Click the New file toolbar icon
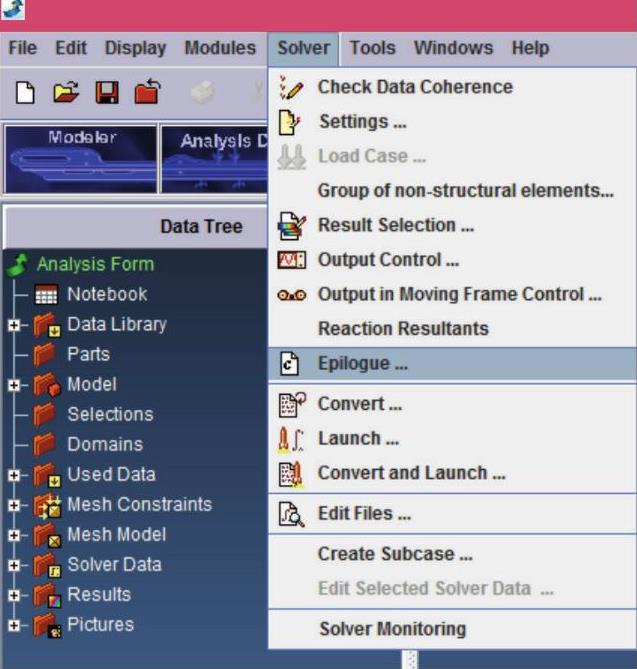The image size is (637, 669). point(25,93)
